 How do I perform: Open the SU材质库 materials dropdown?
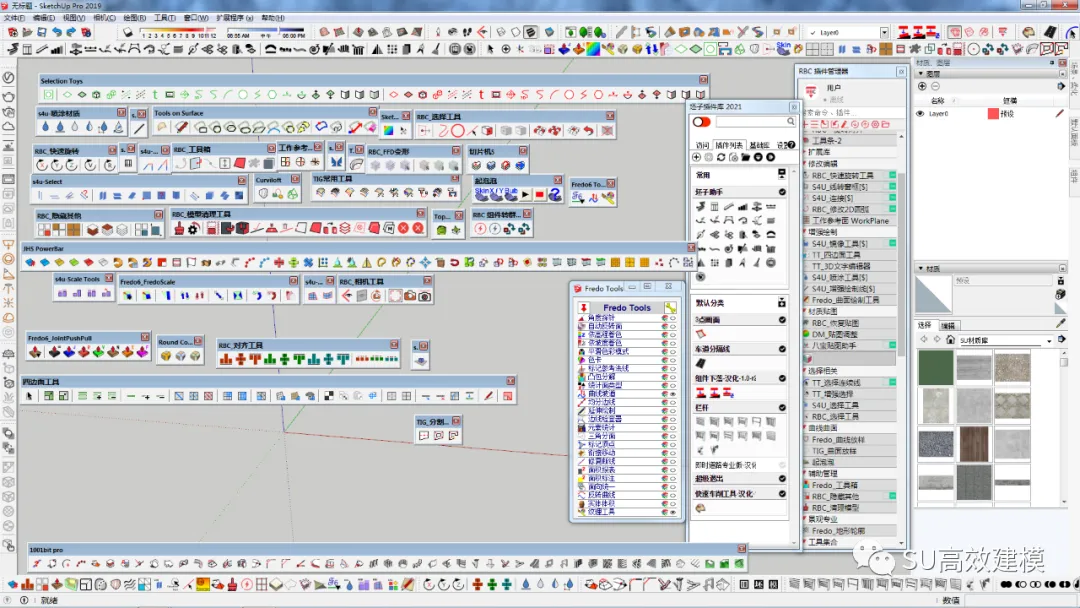[1049, 340]
